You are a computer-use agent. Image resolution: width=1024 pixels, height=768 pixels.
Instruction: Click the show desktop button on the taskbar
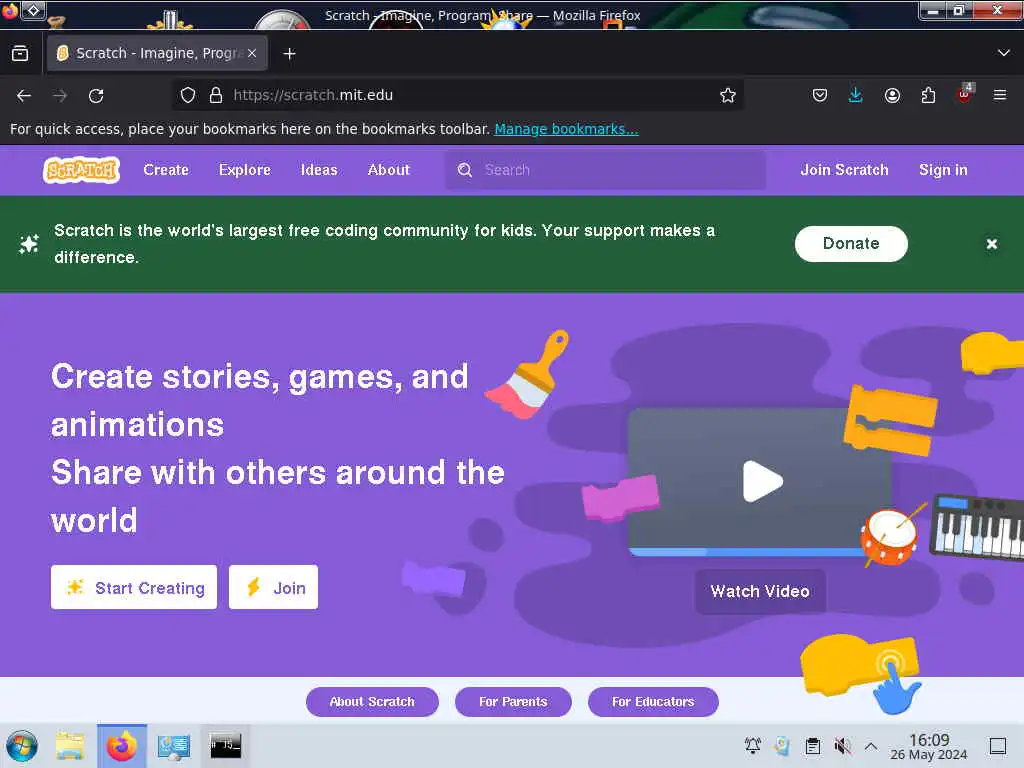[997, 746]
